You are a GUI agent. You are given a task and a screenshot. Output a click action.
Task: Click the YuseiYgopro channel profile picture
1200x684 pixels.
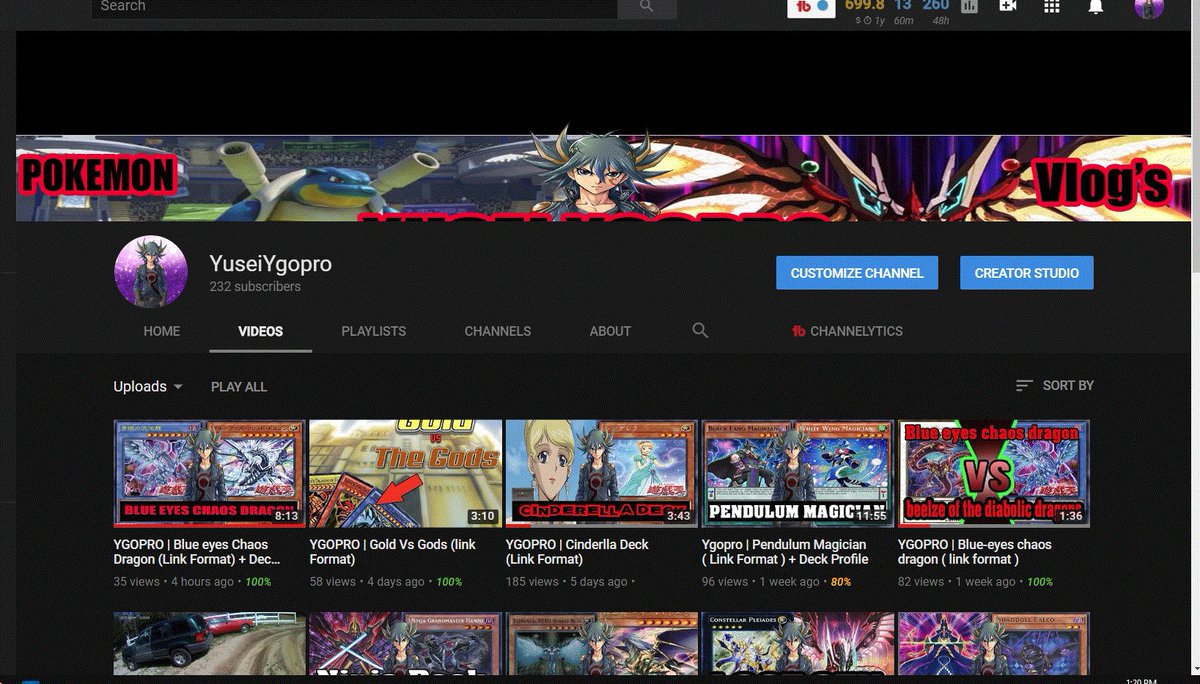point(150,273)
